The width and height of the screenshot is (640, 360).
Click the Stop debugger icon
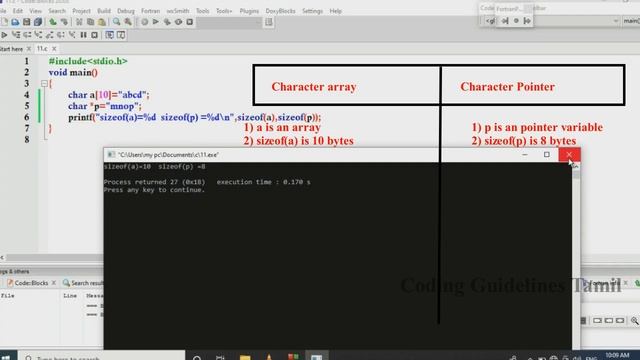tap(94, 35)
